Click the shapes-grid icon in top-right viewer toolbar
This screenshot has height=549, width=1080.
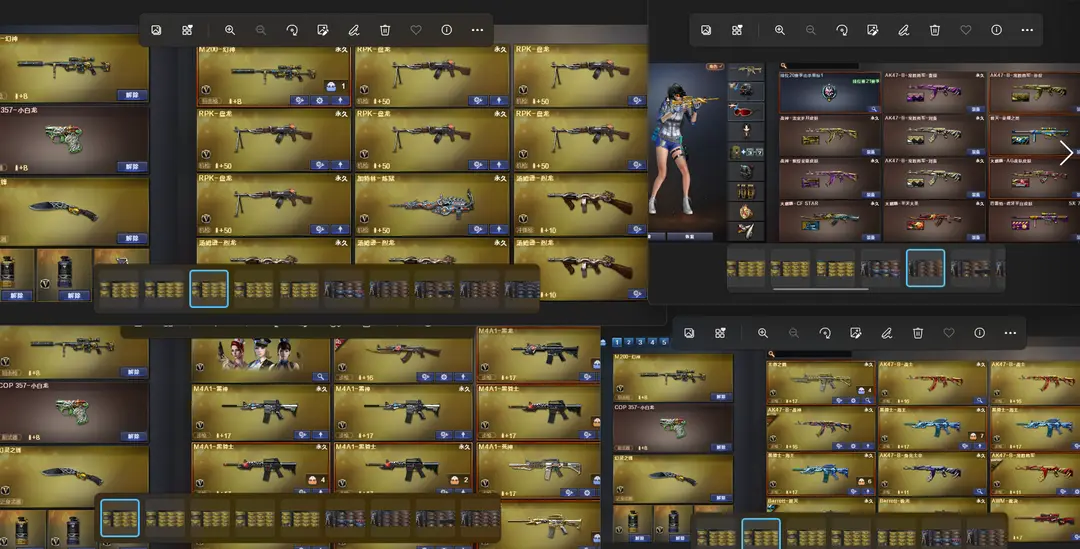pos(737,30)
